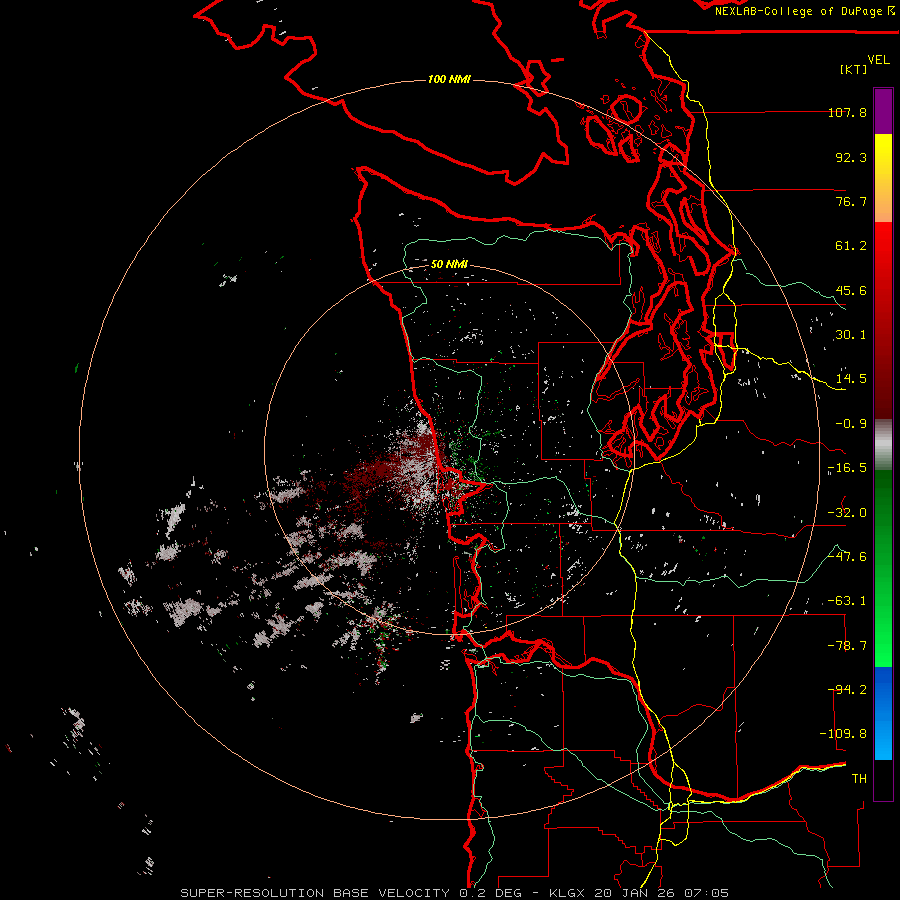This screenshot has height=900, width=900.
Task: Click the -94.2 legend value
Action: [x=847, y=690]
